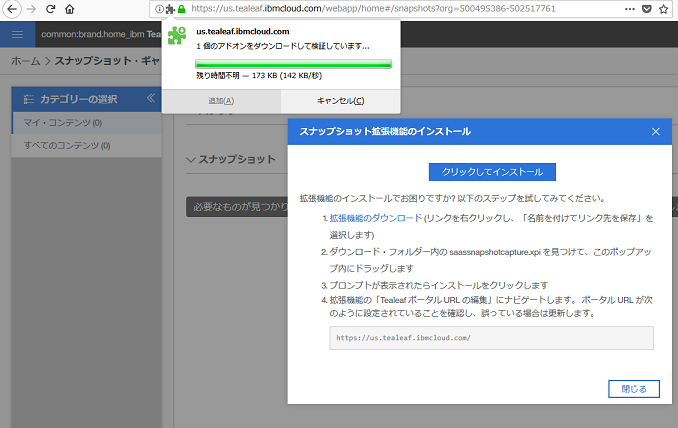Click the browser forward arrow
The height and width of the screenshot is (428, 678).
click(x=31, y=9)
